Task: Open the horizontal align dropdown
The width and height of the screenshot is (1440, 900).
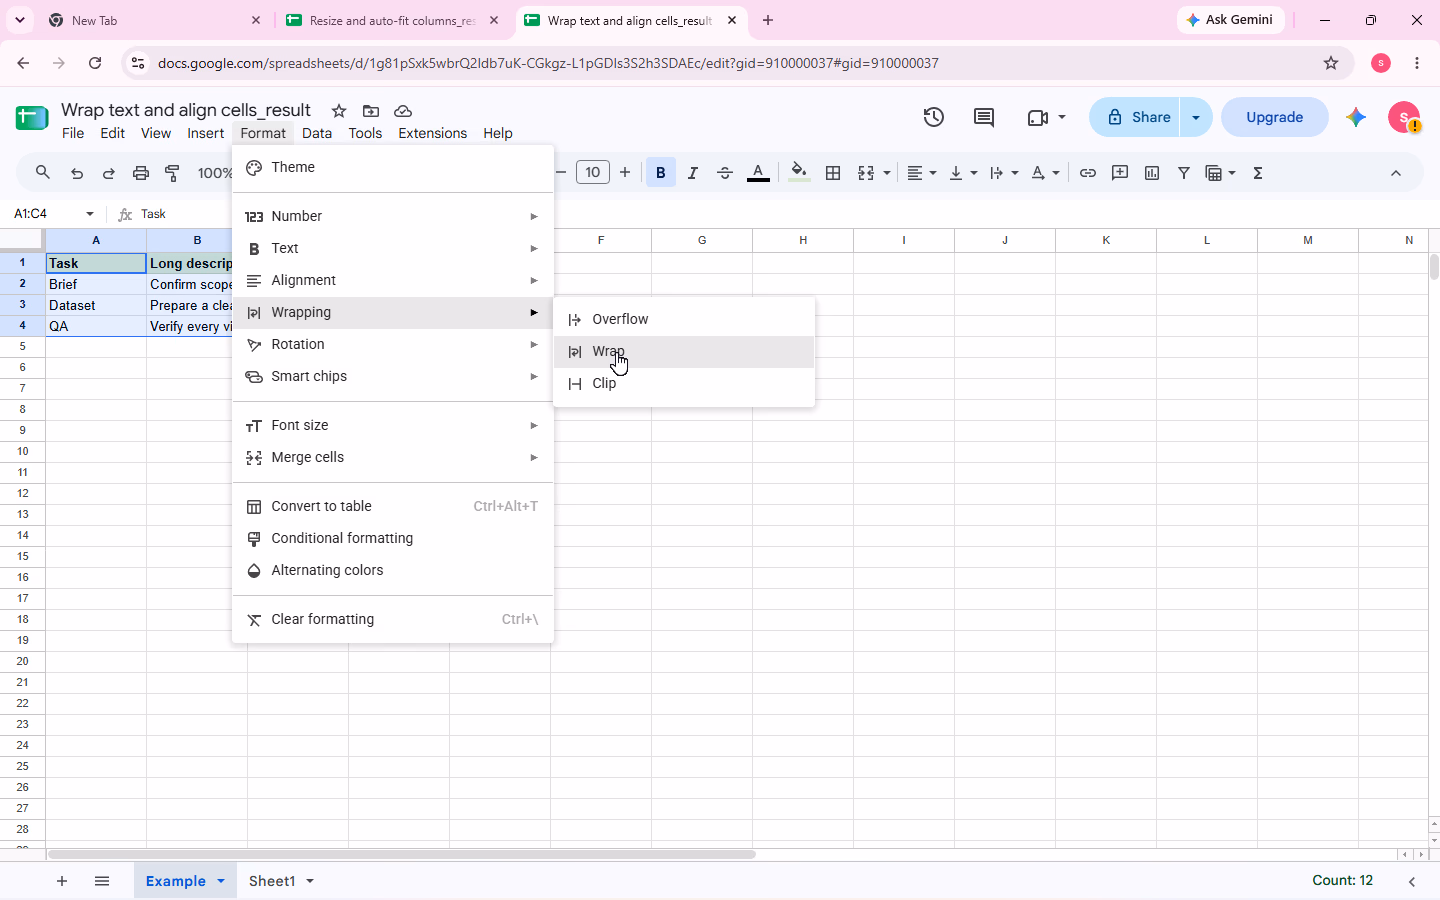Action: (x=922, y=173)
